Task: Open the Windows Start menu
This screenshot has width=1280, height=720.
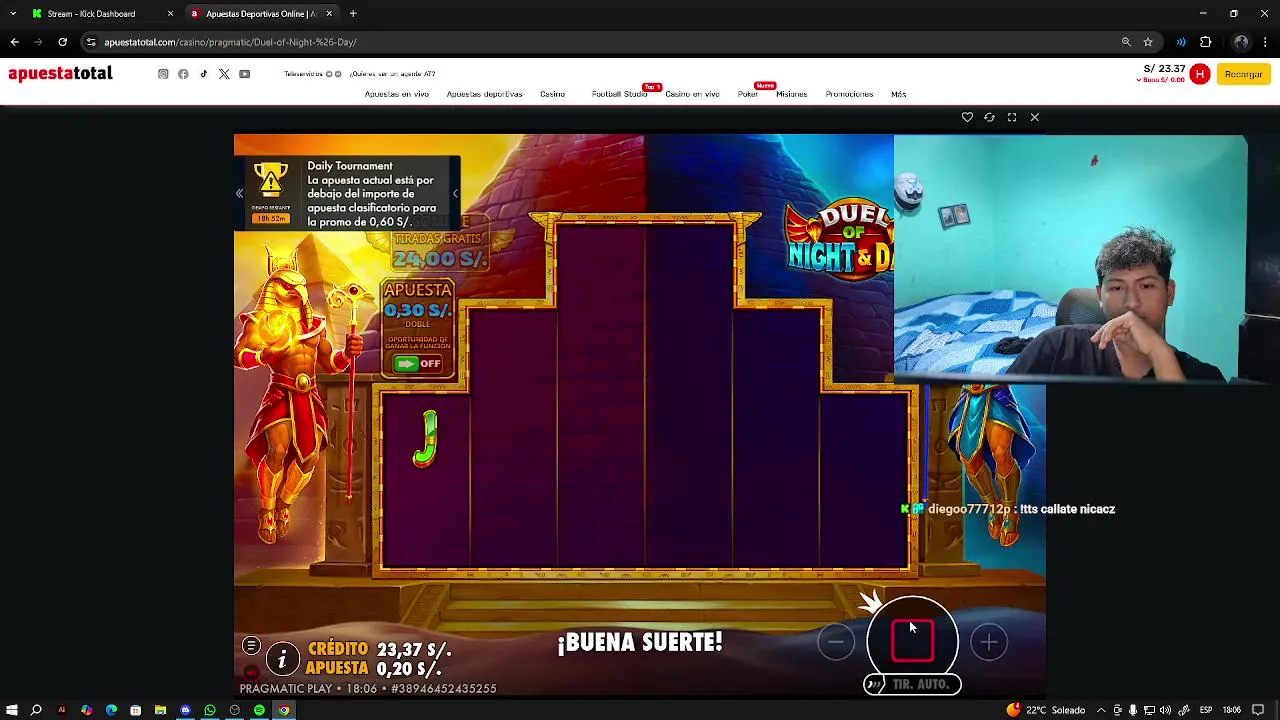Action: (x=11, y=710)
